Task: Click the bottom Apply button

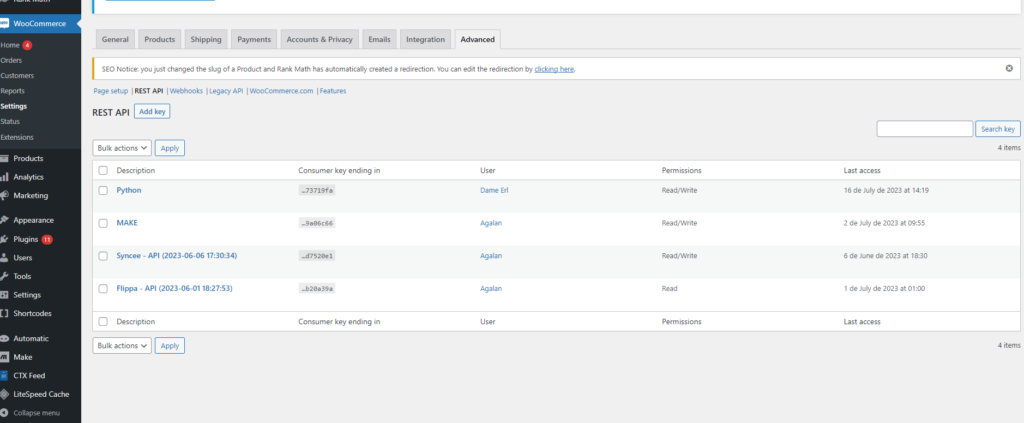Action: [x=170, y=346]
